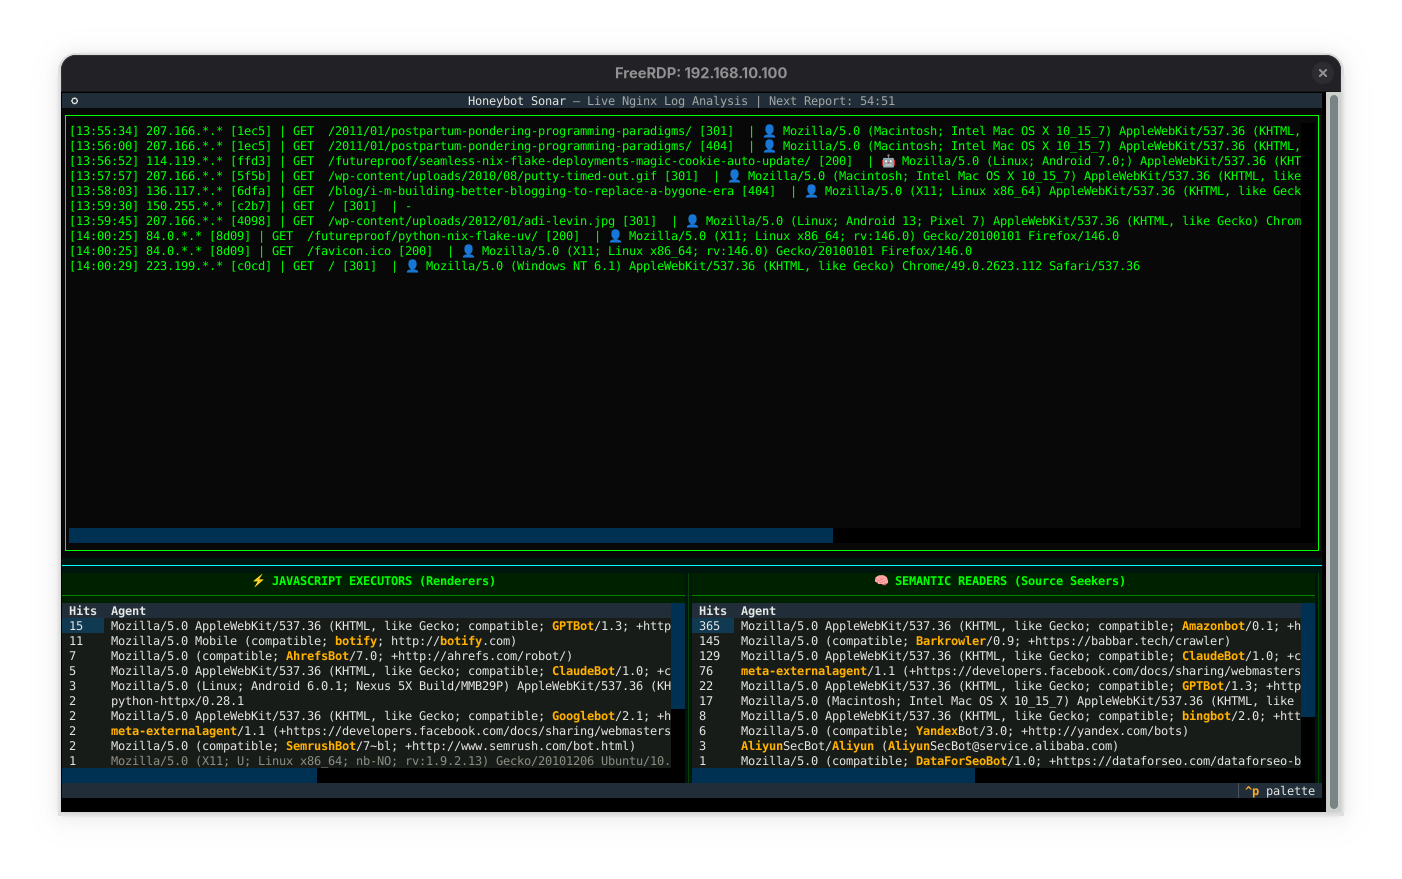The height and width of the screenshot is (879, 1402).
Task: Click the Hits column header in JavaScript Executors
Action: [x=83, y=611]
